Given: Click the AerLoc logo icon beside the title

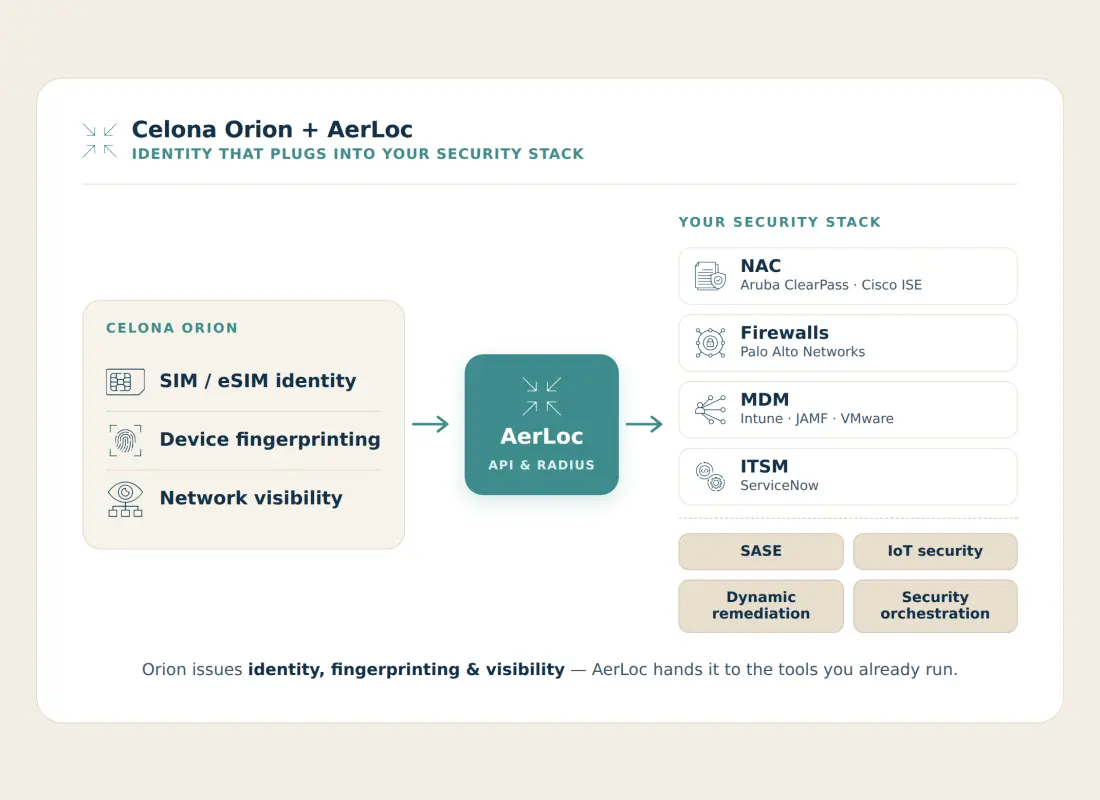Looking at the screenshot, I should [x=100, y=140].
